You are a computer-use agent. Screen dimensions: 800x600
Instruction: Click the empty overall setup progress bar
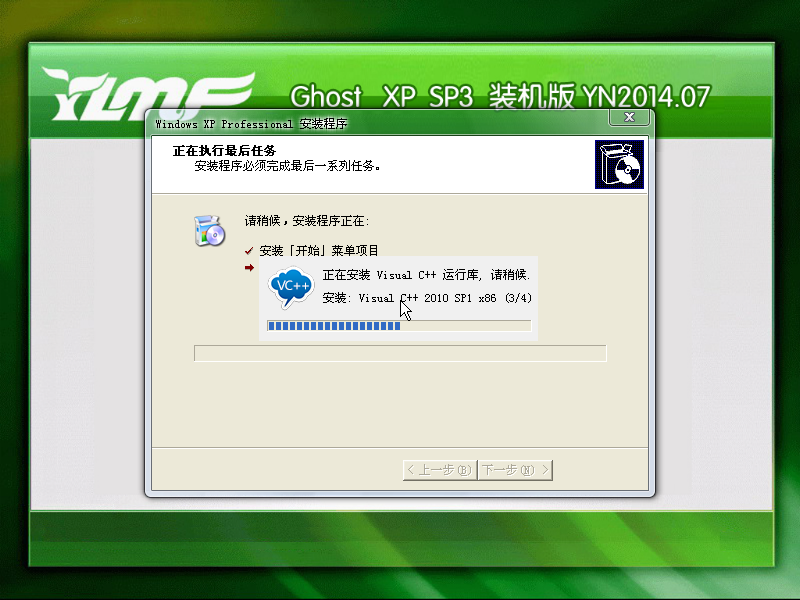(x=400, y=353)
